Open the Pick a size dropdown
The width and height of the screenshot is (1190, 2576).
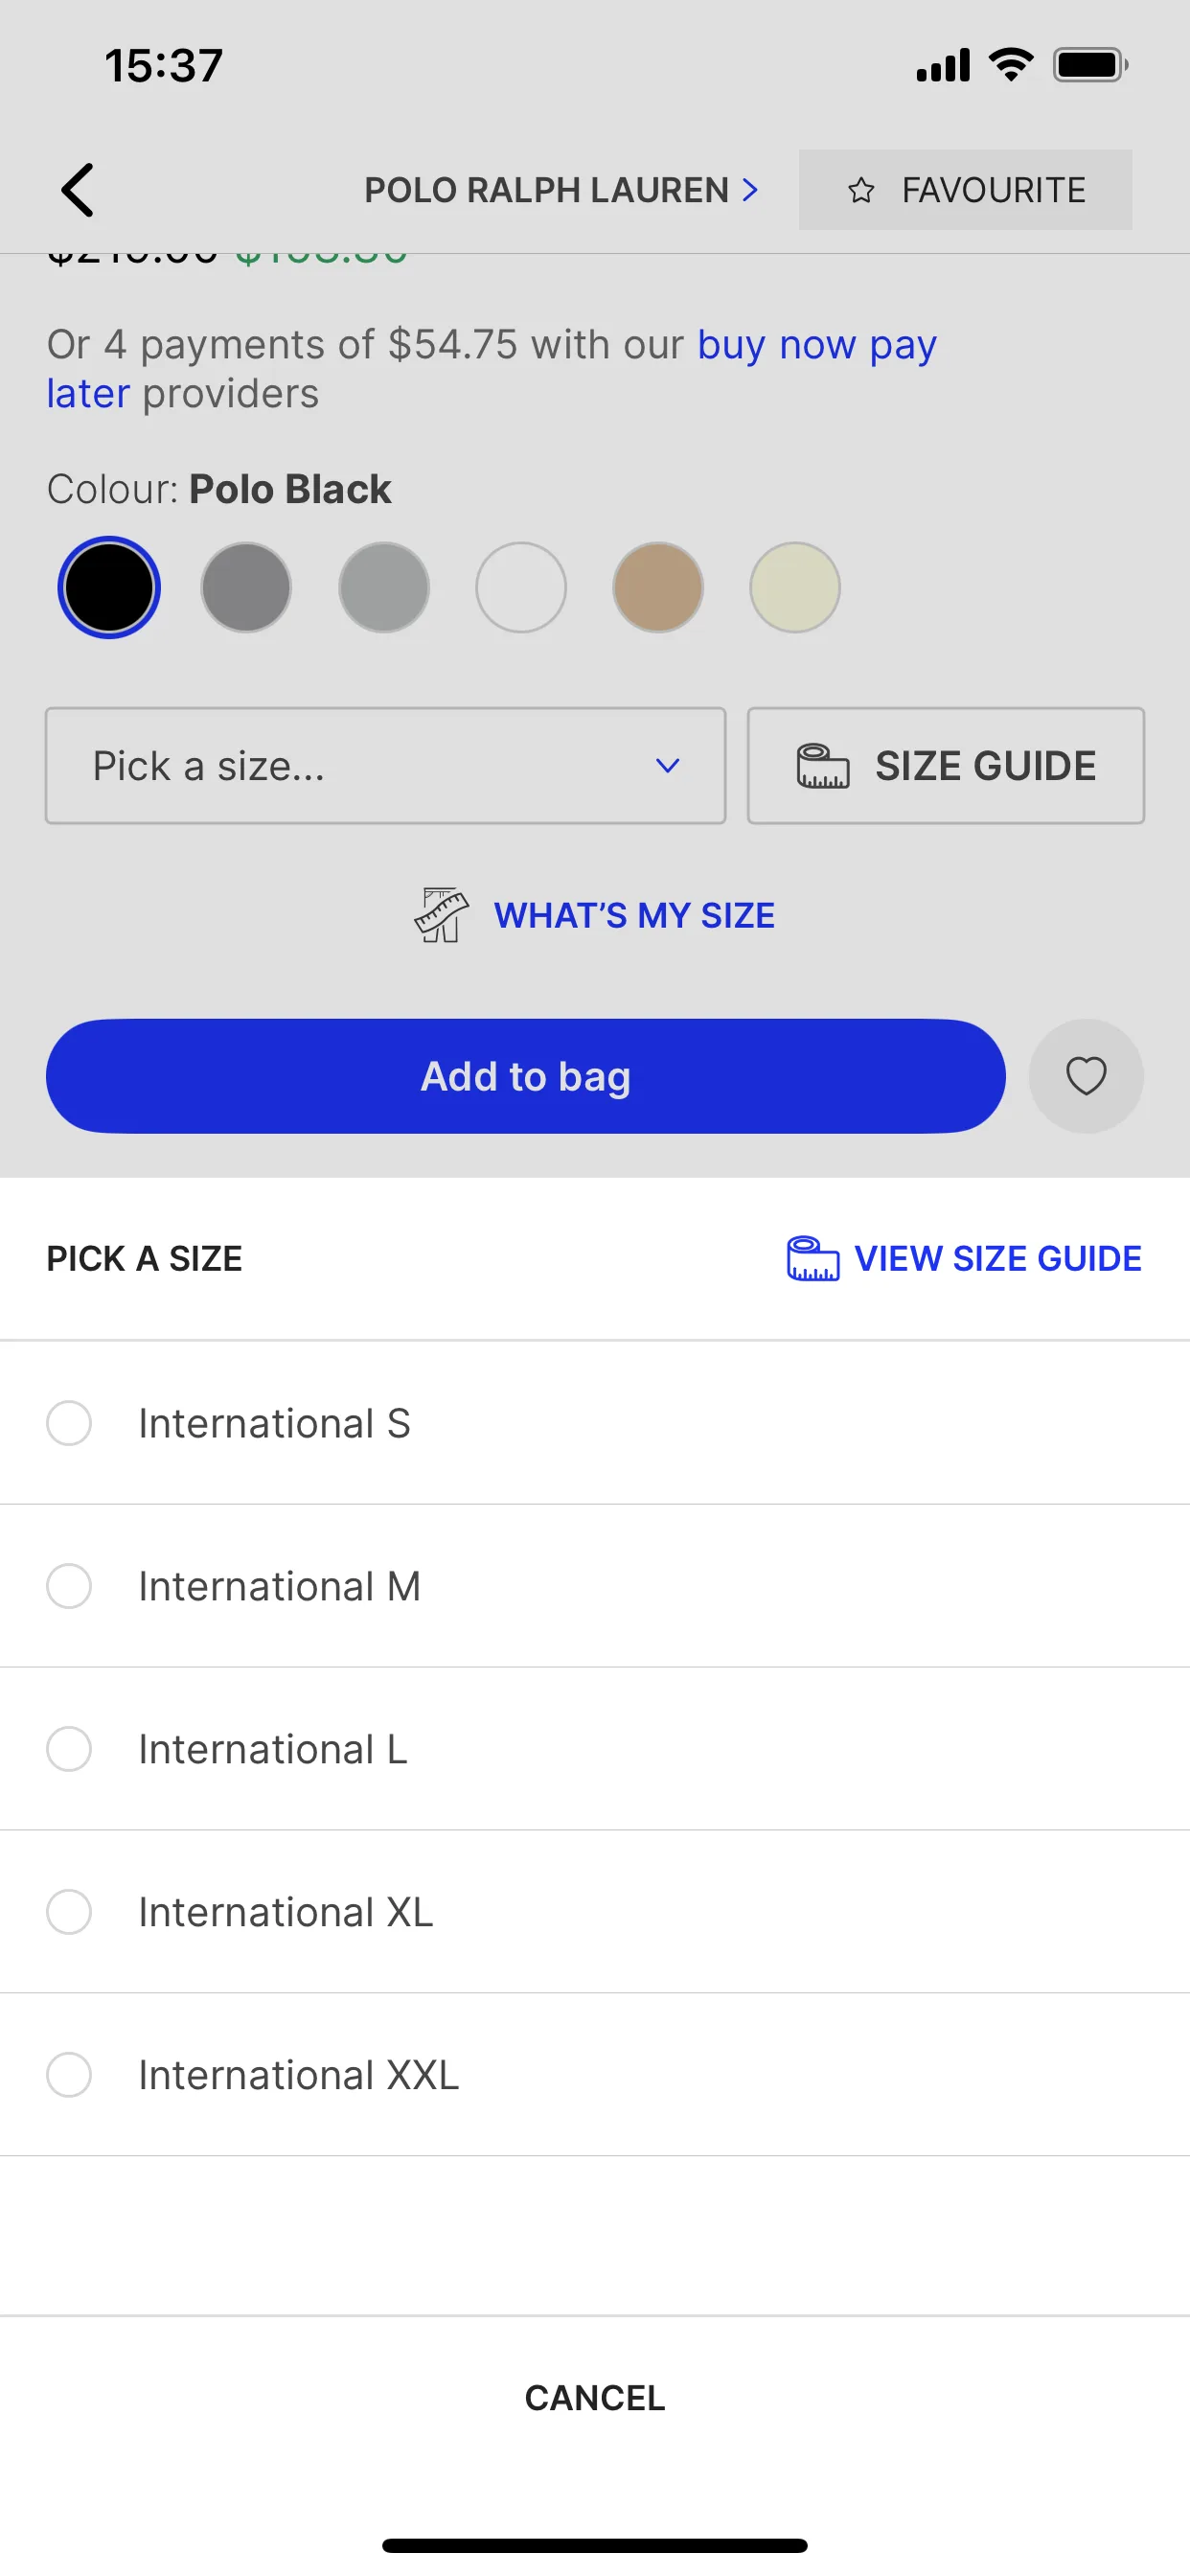[x=385, y=766]
